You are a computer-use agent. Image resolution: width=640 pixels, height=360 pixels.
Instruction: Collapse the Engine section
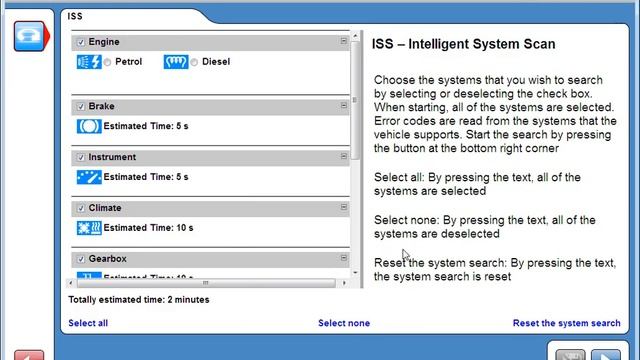pos(343,41)
